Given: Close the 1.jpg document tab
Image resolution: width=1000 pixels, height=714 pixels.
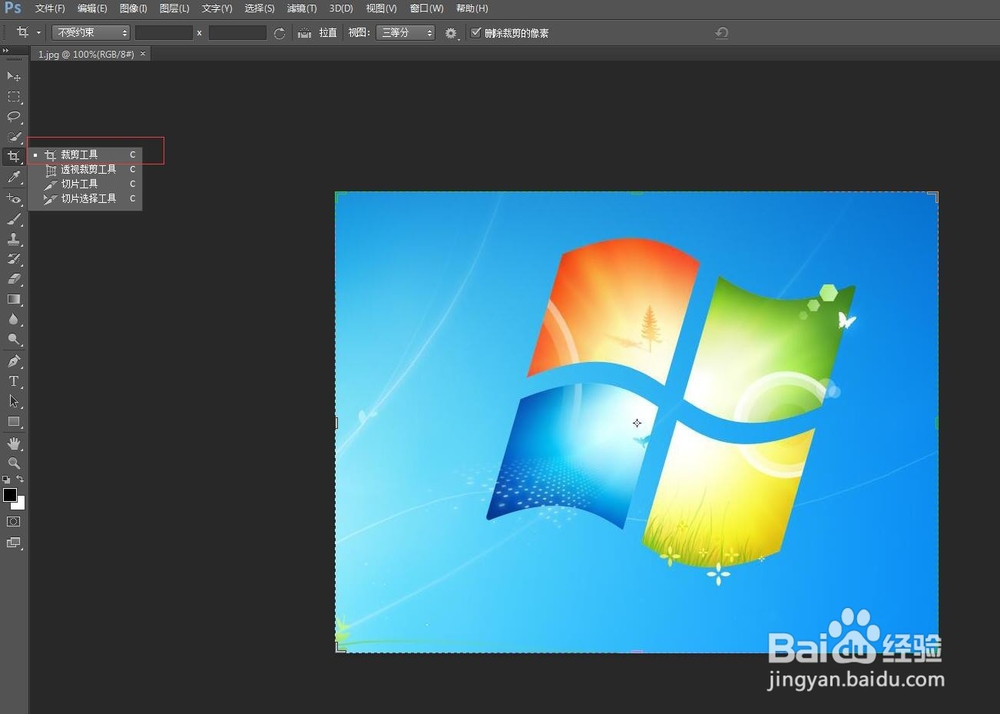Looking at the screenshot, I should (143, 54).
